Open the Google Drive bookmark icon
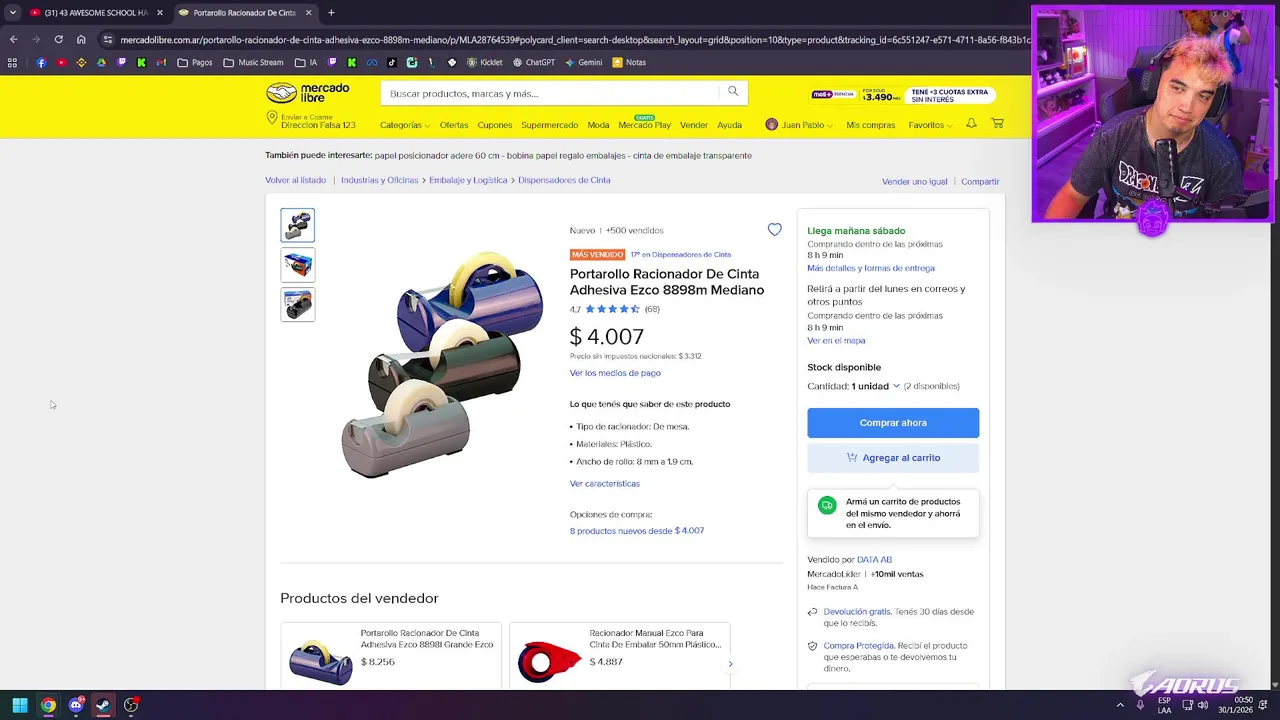The image size is (1280, 720). [101, 62]
